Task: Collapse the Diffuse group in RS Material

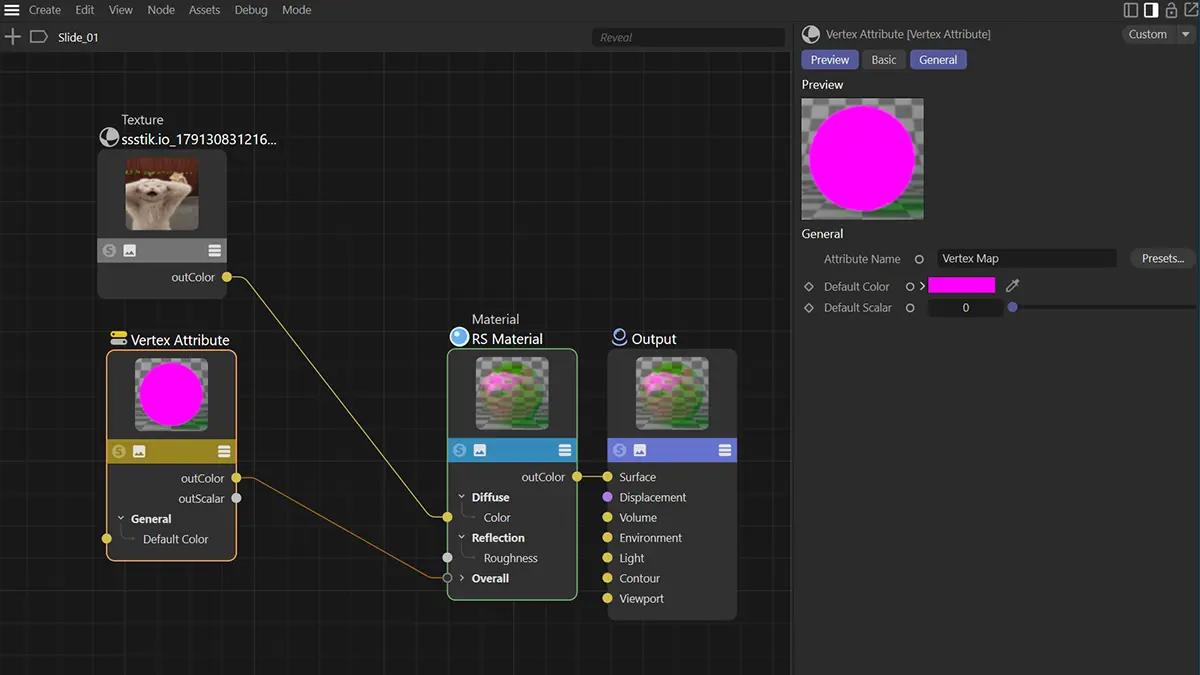Action: click(462, 497)
